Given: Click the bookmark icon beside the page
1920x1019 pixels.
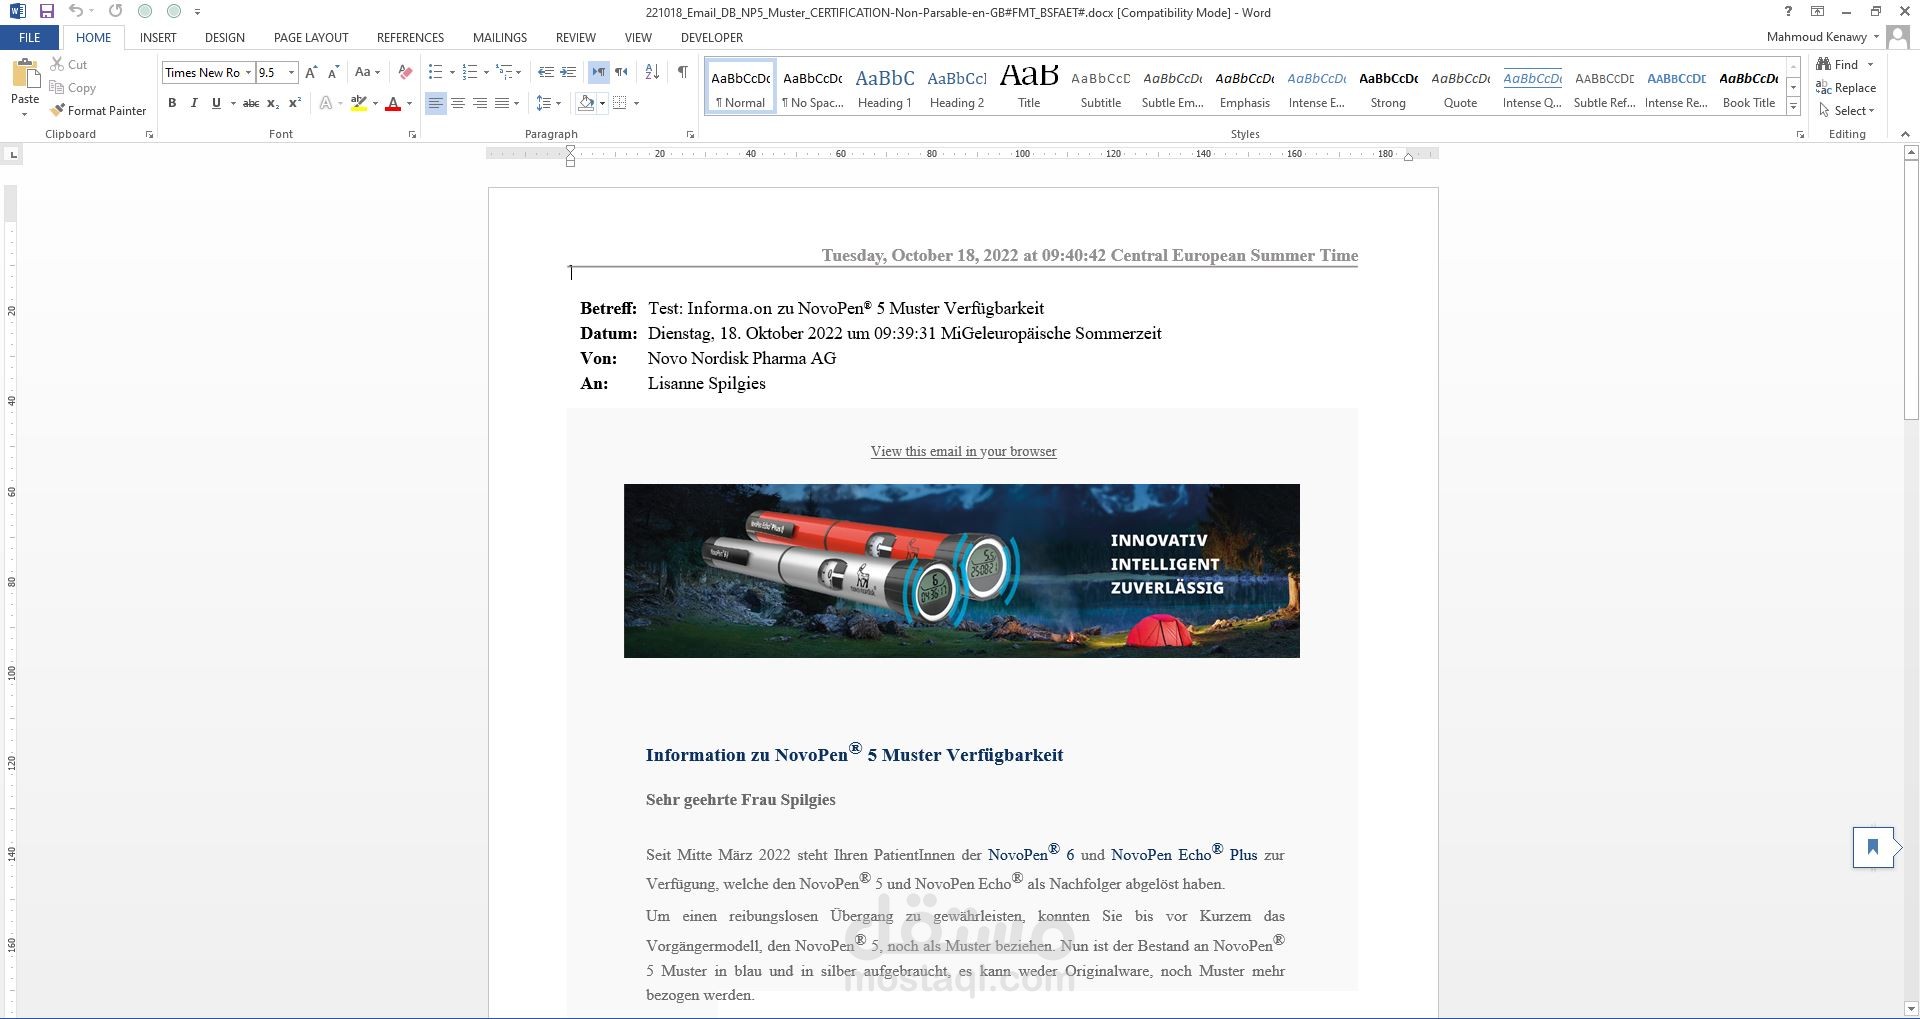Looking at the screenshot, I should (1873, 847).
